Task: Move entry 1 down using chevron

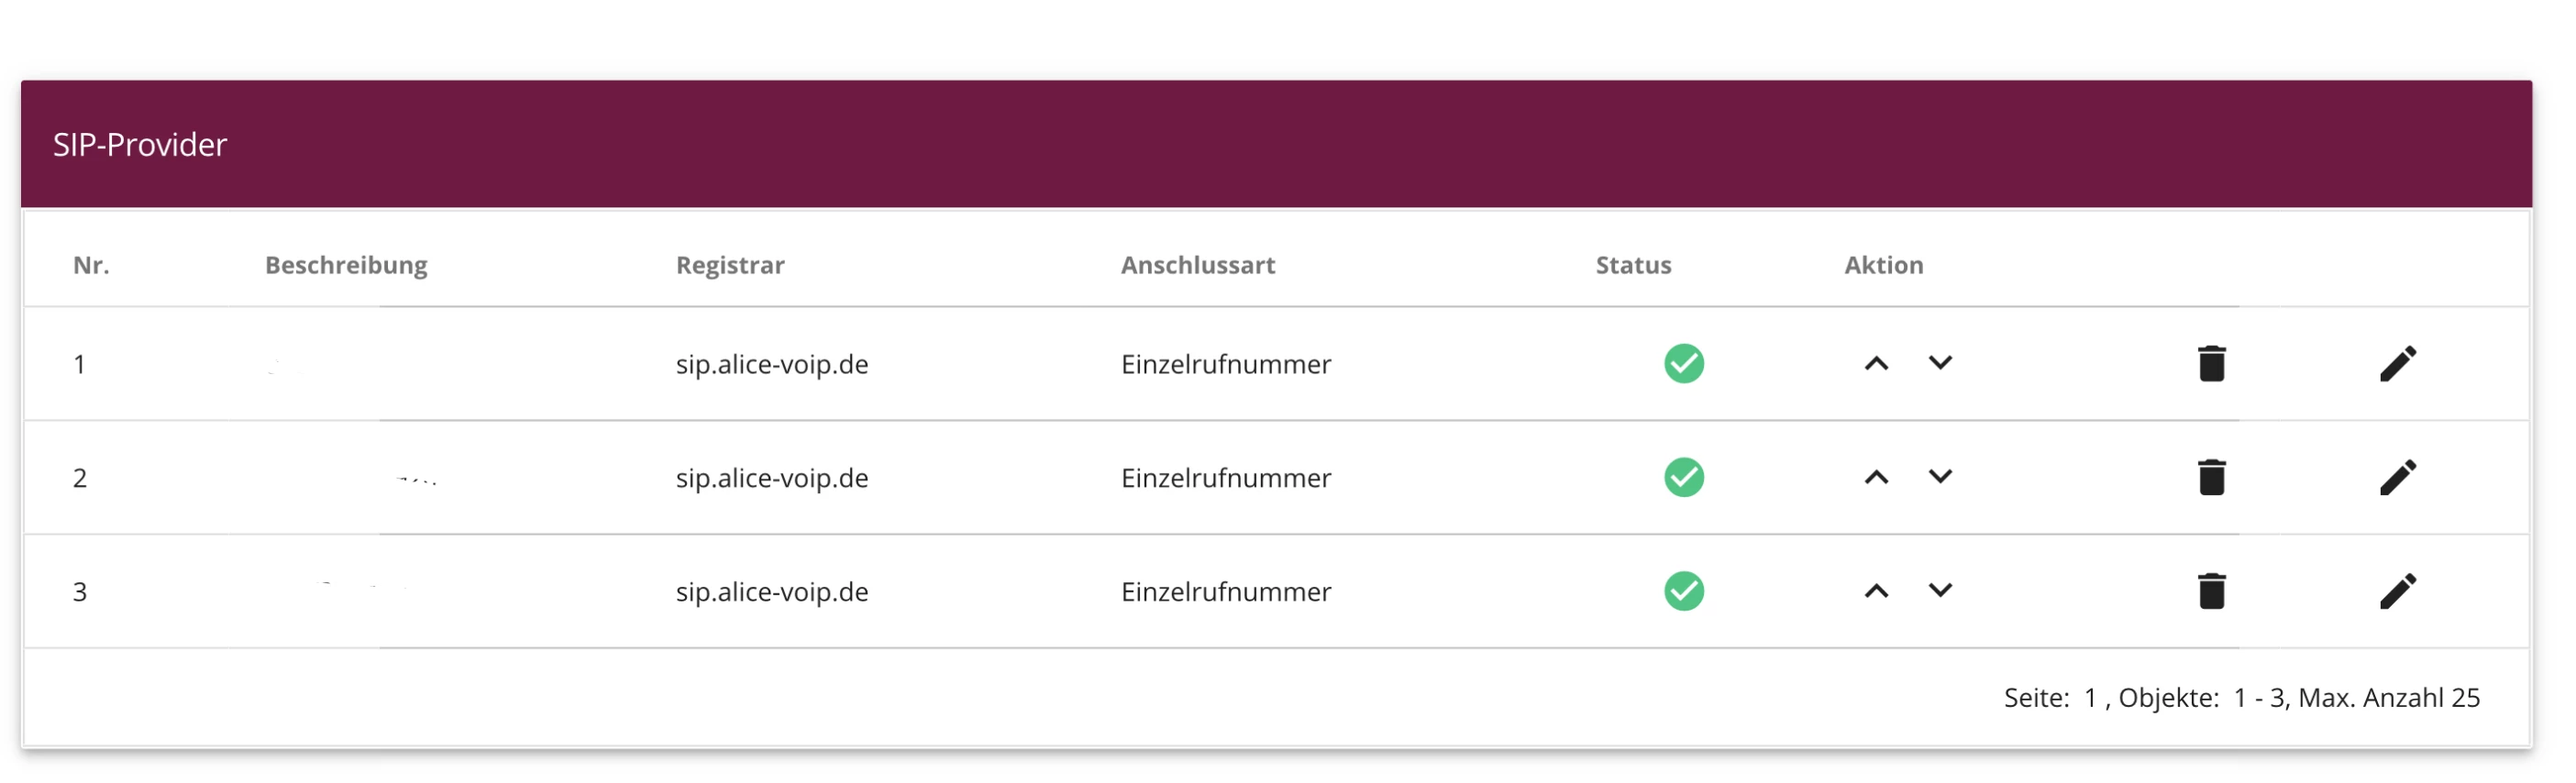Action: (1940, 363)
